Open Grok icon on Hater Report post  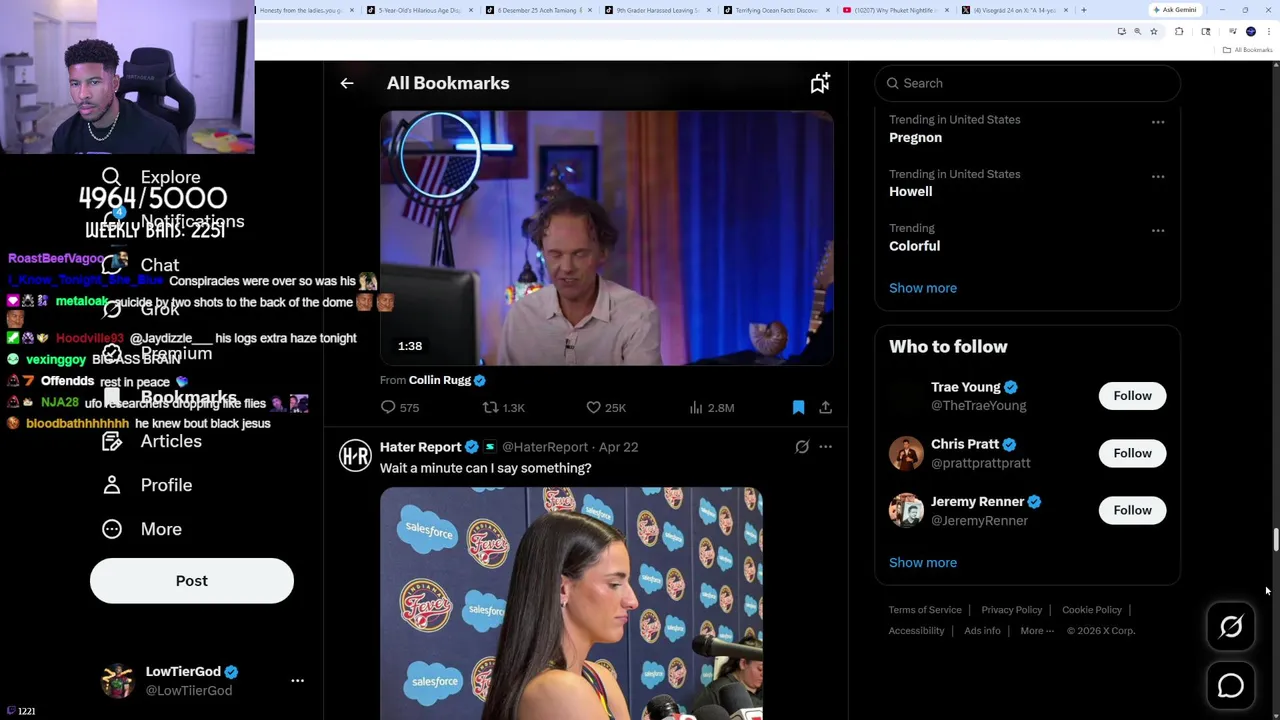802,447
